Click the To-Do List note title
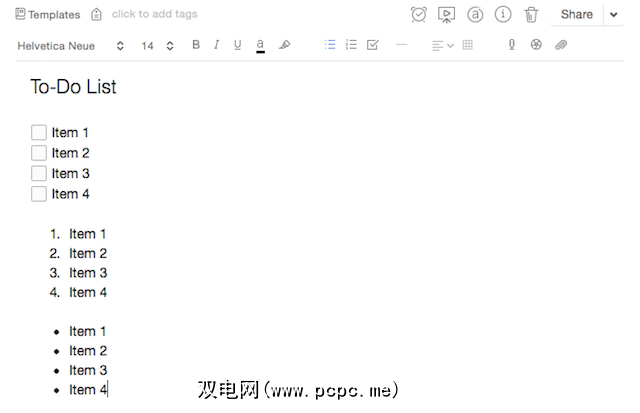 (x=73, y=87)
